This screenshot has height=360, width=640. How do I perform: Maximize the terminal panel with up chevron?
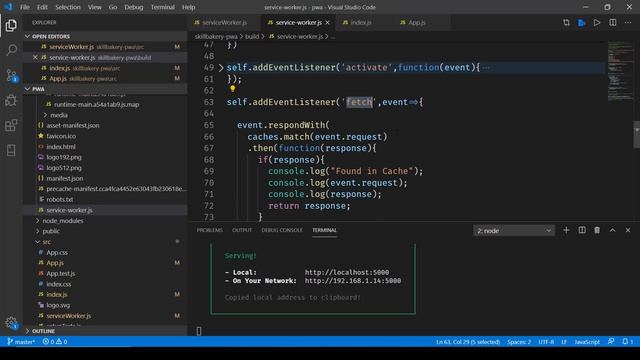(x=613, y=230)
